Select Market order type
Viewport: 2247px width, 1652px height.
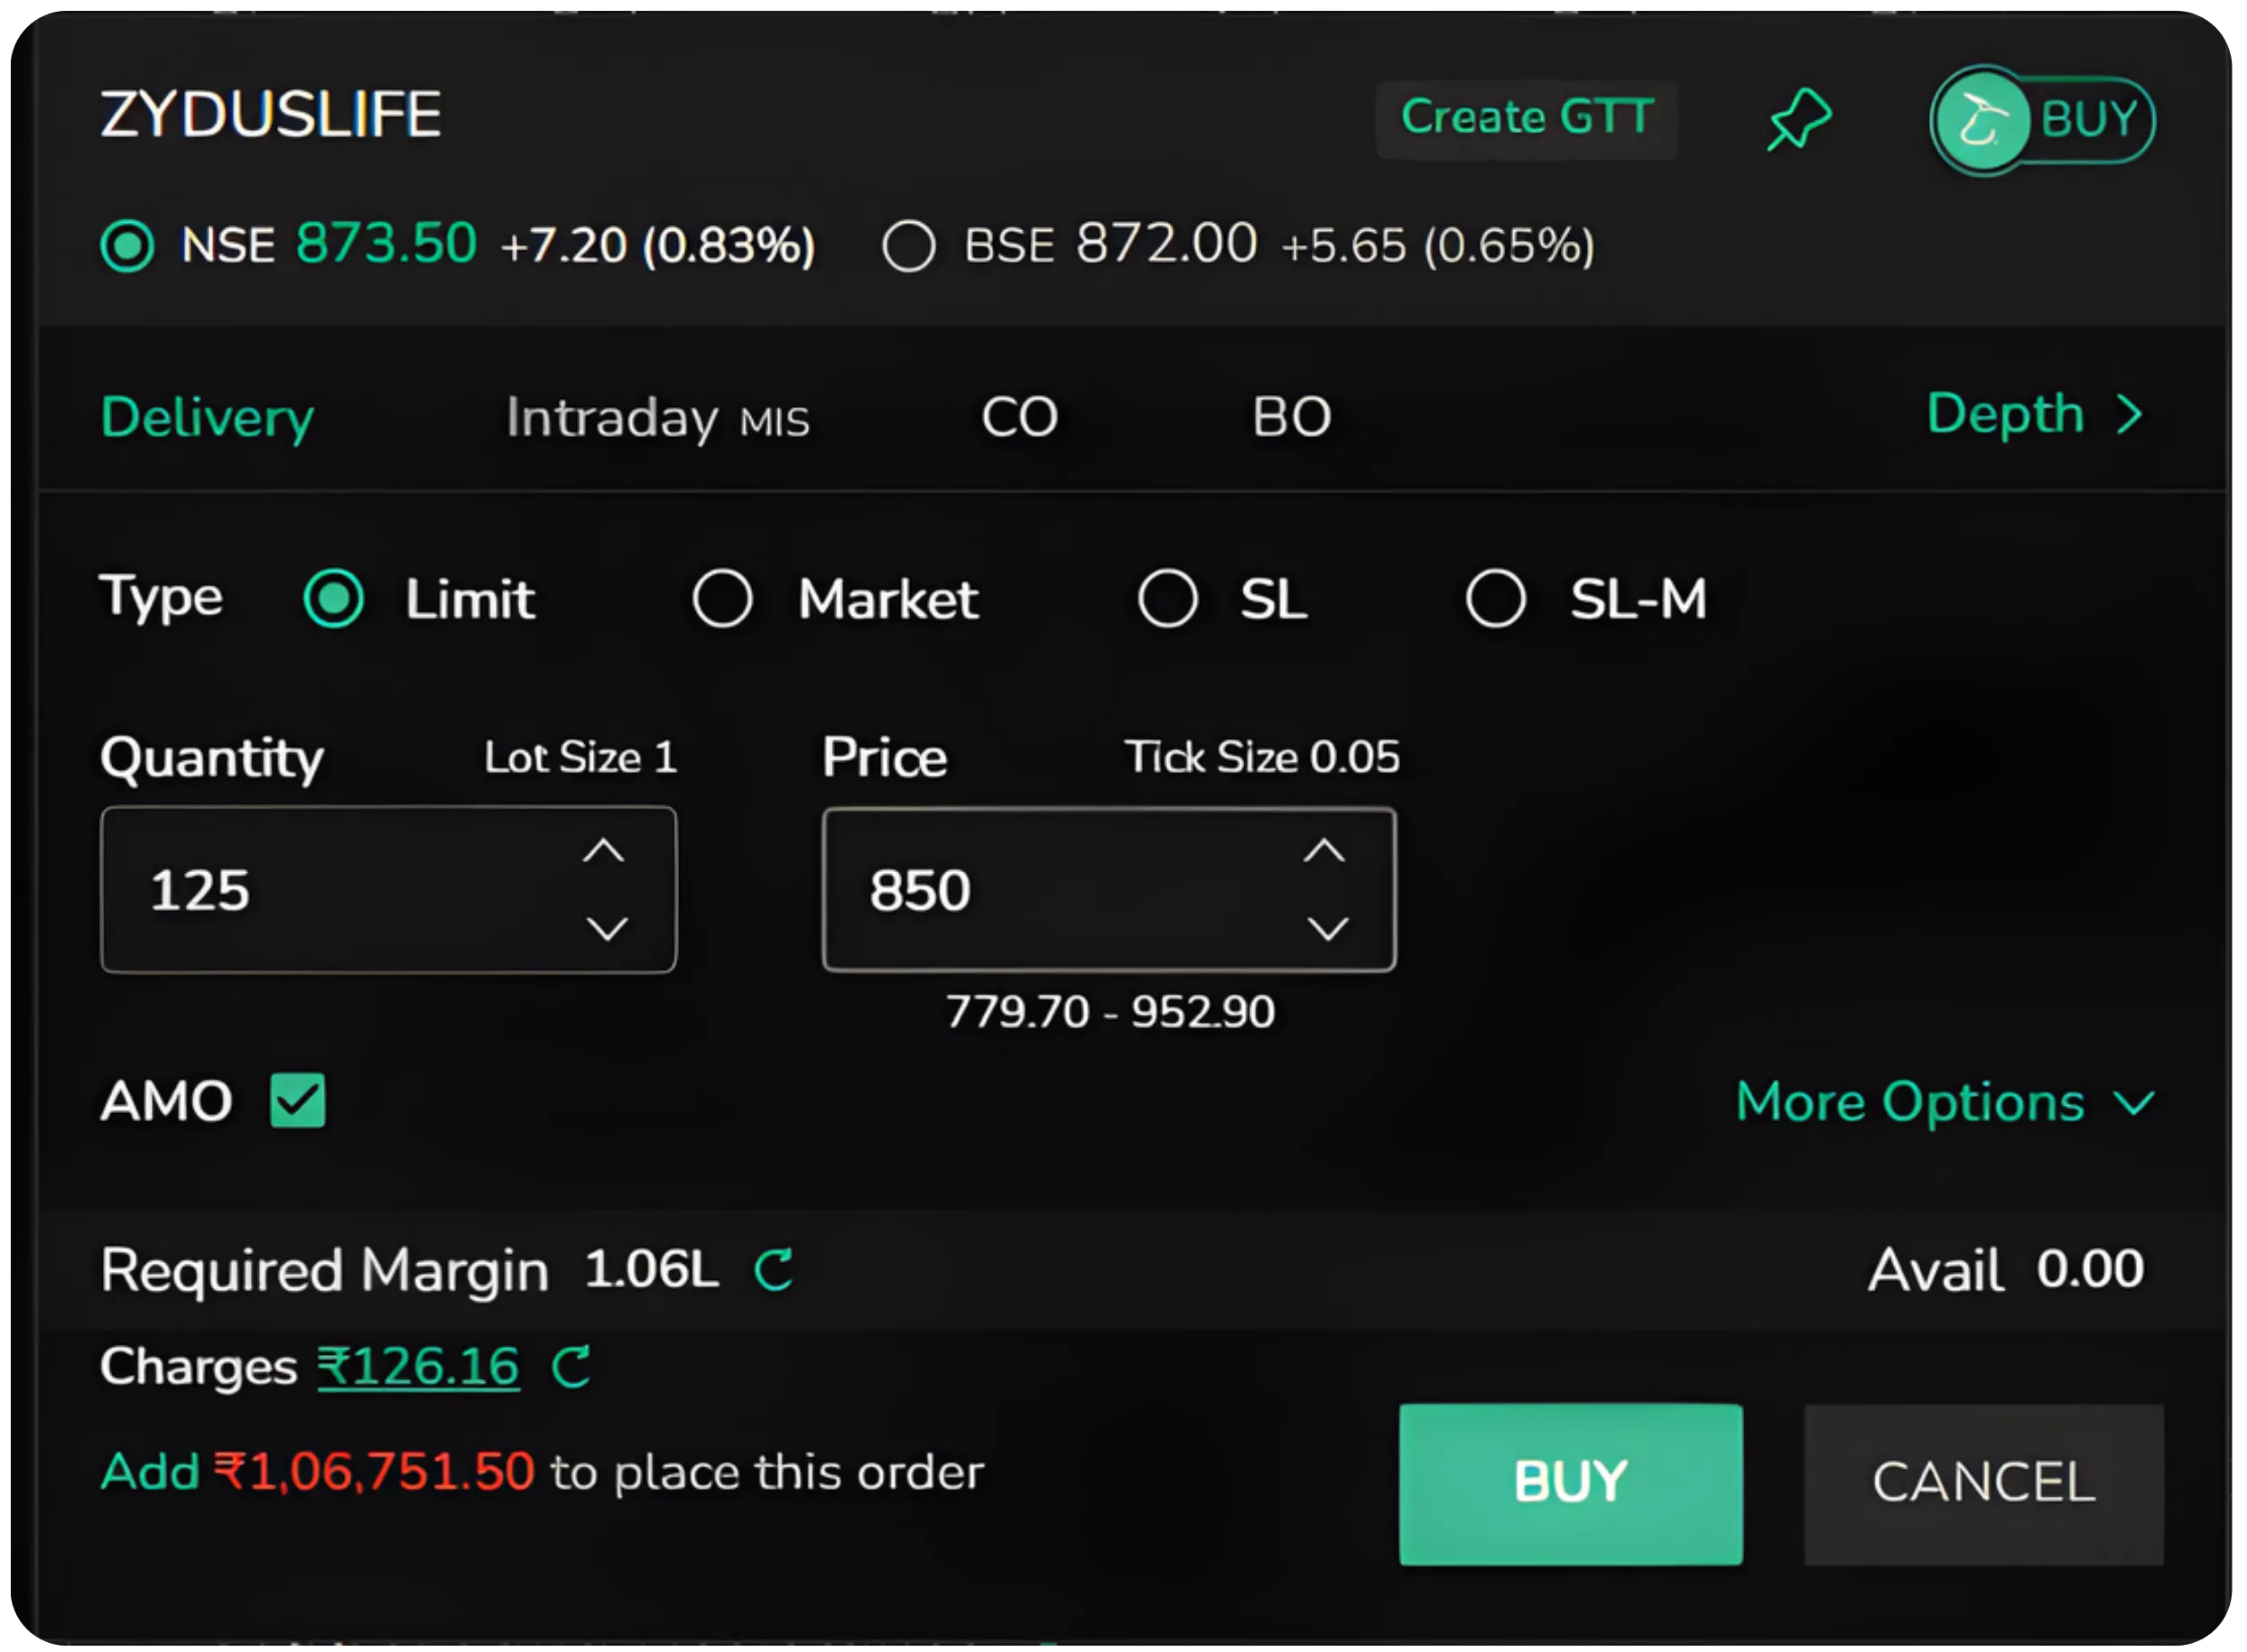tap(723, 598)
